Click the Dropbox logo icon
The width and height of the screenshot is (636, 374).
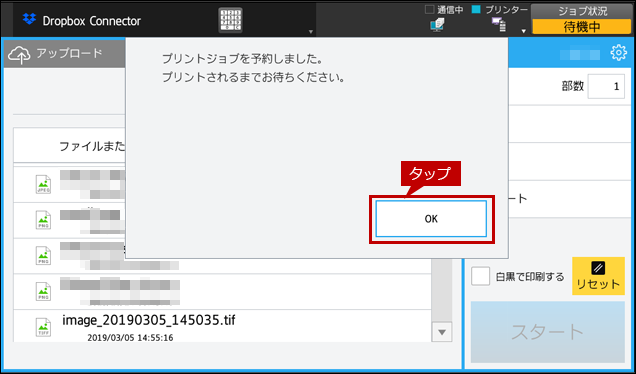29,19
